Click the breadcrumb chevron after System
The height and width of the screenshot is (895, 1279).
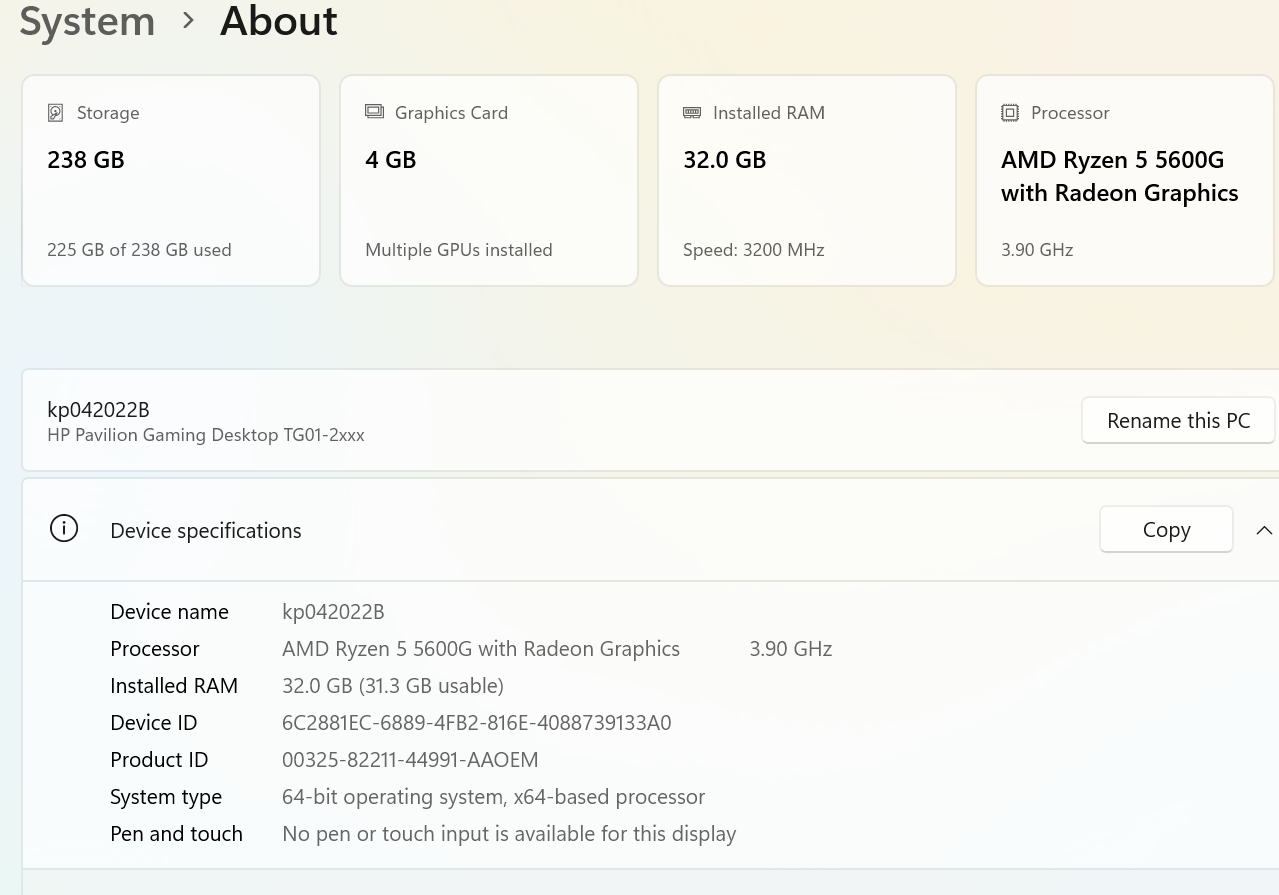click(188, 21)
